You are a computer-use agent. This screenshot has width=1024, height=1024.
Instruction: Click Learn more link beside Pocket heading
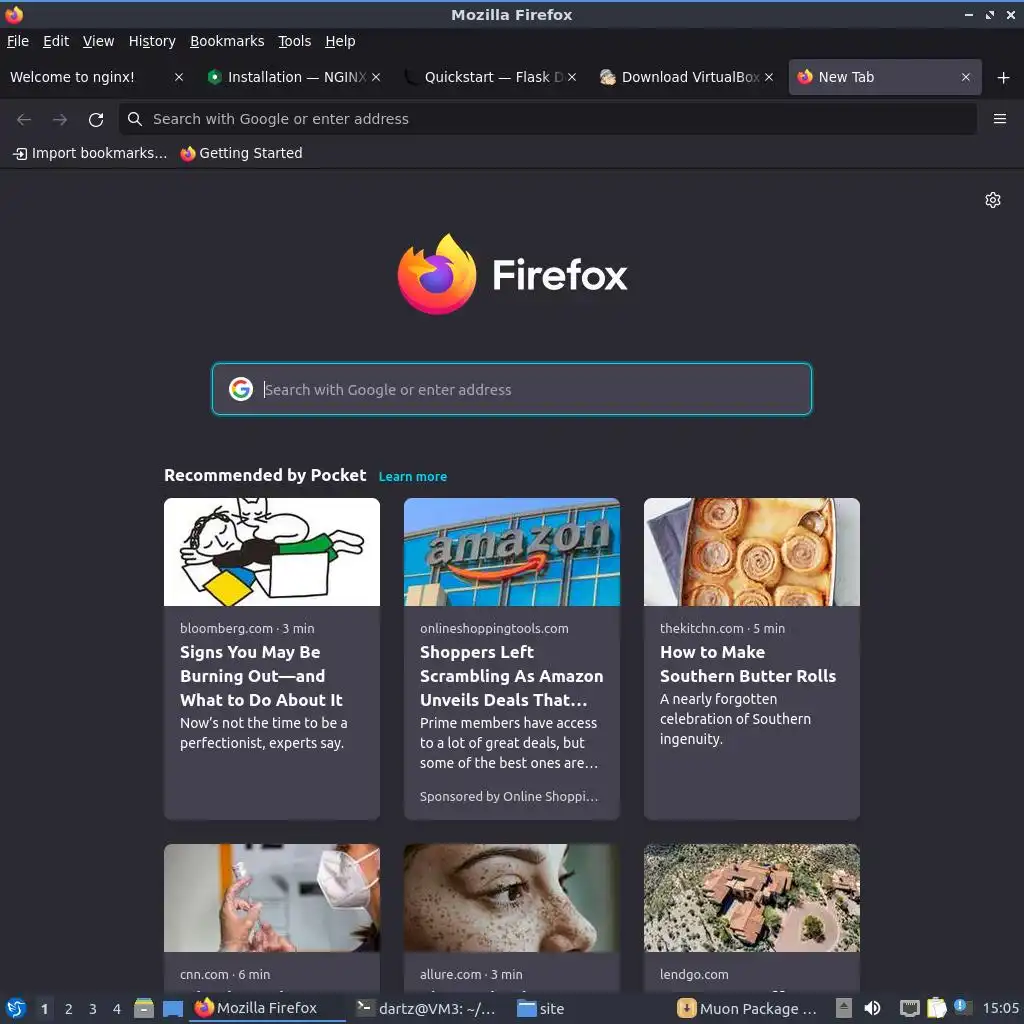point(413,477)
